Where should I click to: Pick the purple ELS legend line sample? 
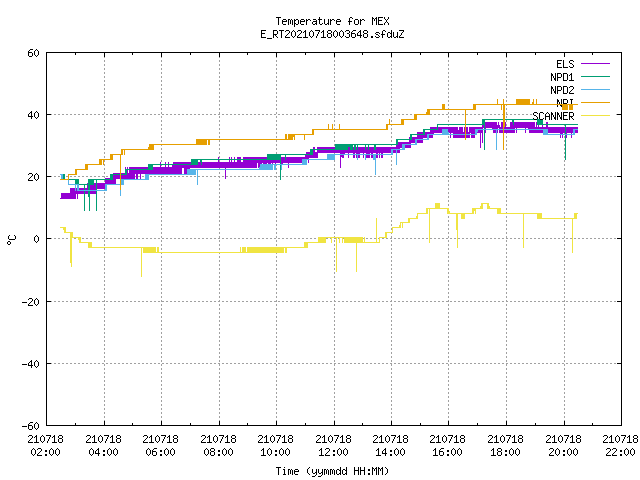(595, 64)
